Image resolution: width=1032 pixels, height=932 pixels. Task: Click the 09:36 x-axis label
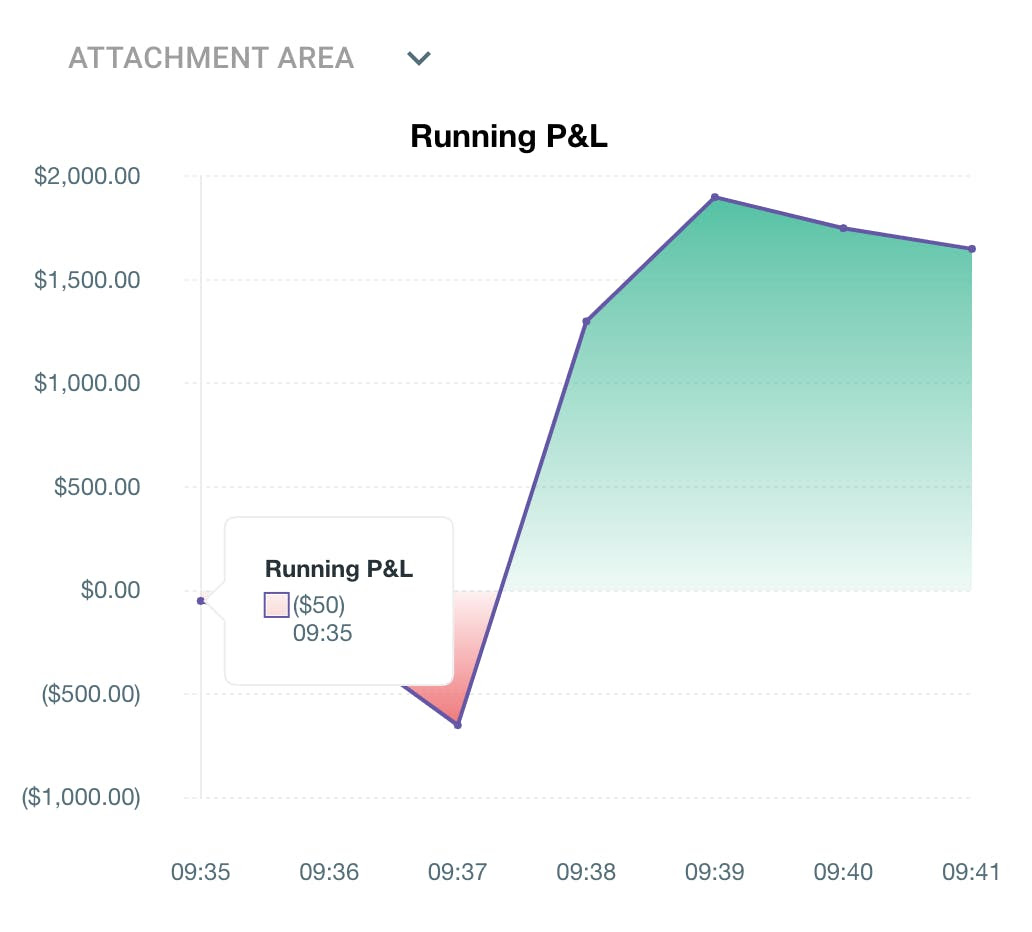[330, 872]
